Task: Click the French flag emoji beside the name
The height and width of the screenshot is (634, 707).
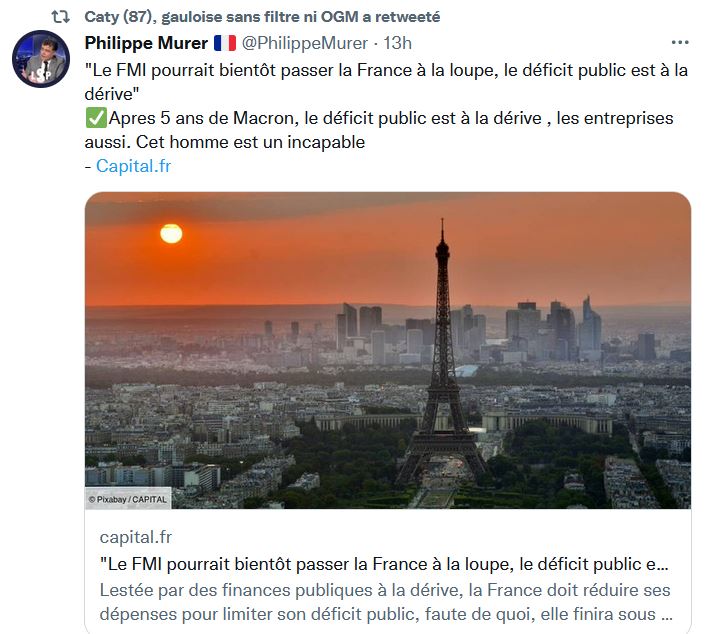Action: point(224,43)
